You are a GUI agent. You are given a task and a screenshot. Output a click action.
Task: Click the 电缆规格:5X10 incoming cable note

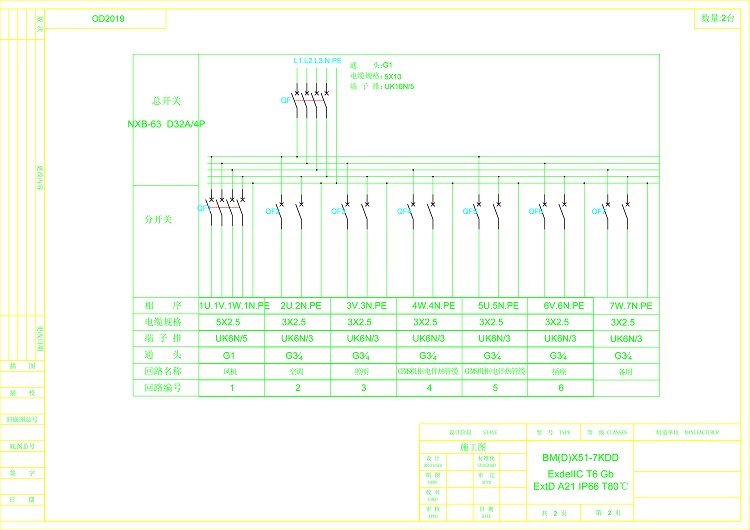375,76
